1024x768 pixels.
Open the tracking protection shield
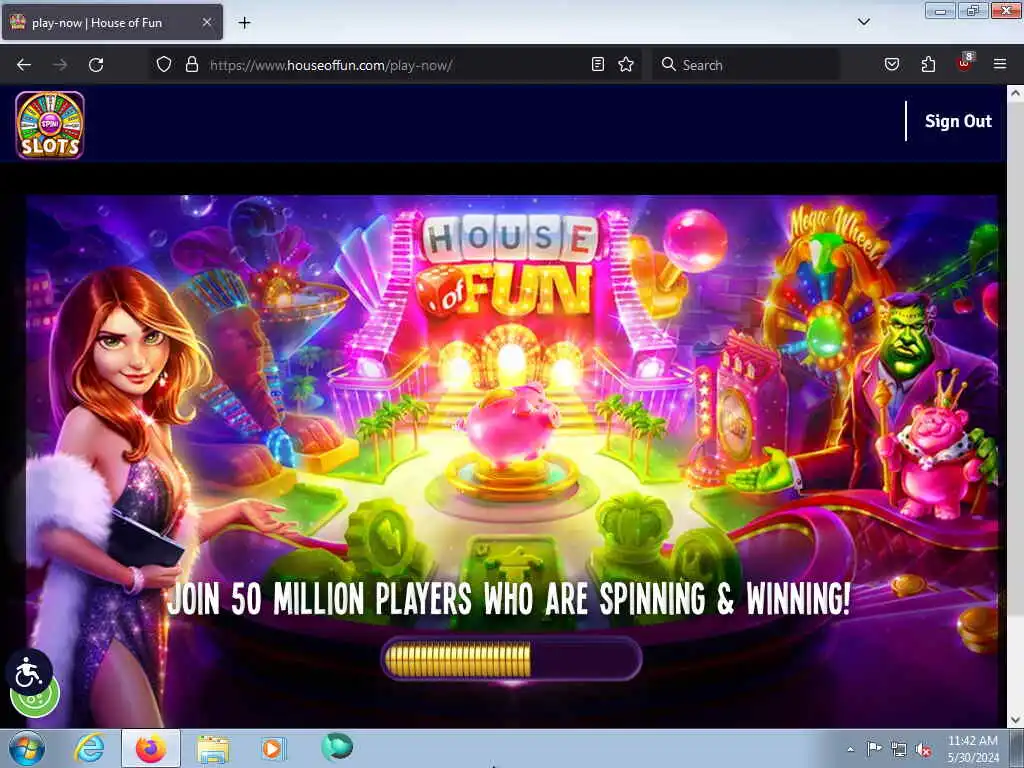click(x=164, y=64)
